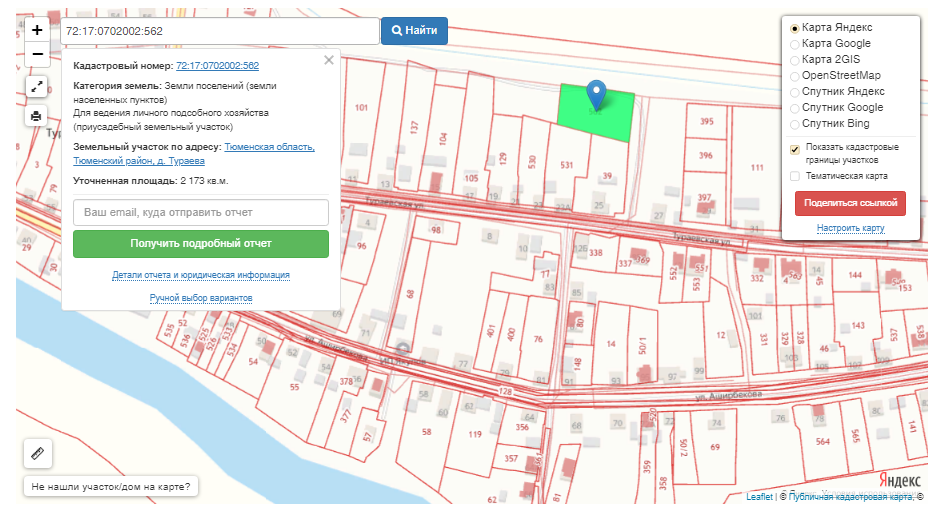Choose OpenStreetMap base layer
The image size is (942, 516).
[x=796, y=76]
